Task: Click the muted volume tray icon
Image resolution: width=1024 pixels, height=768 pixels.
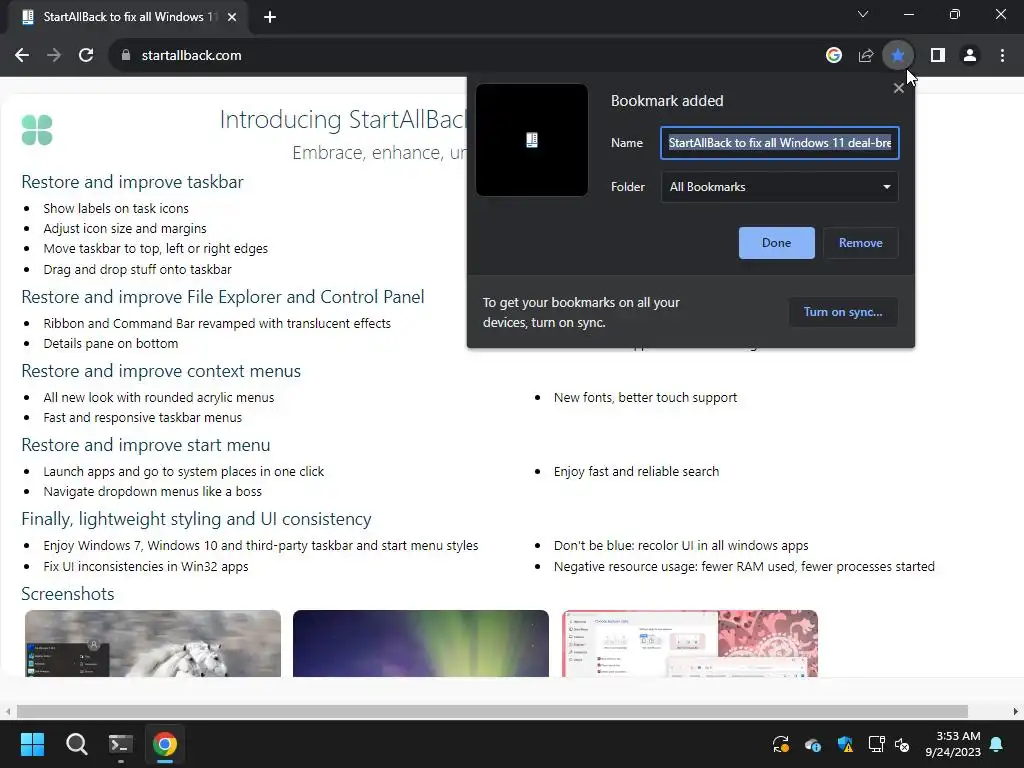Action: point(902,744)
